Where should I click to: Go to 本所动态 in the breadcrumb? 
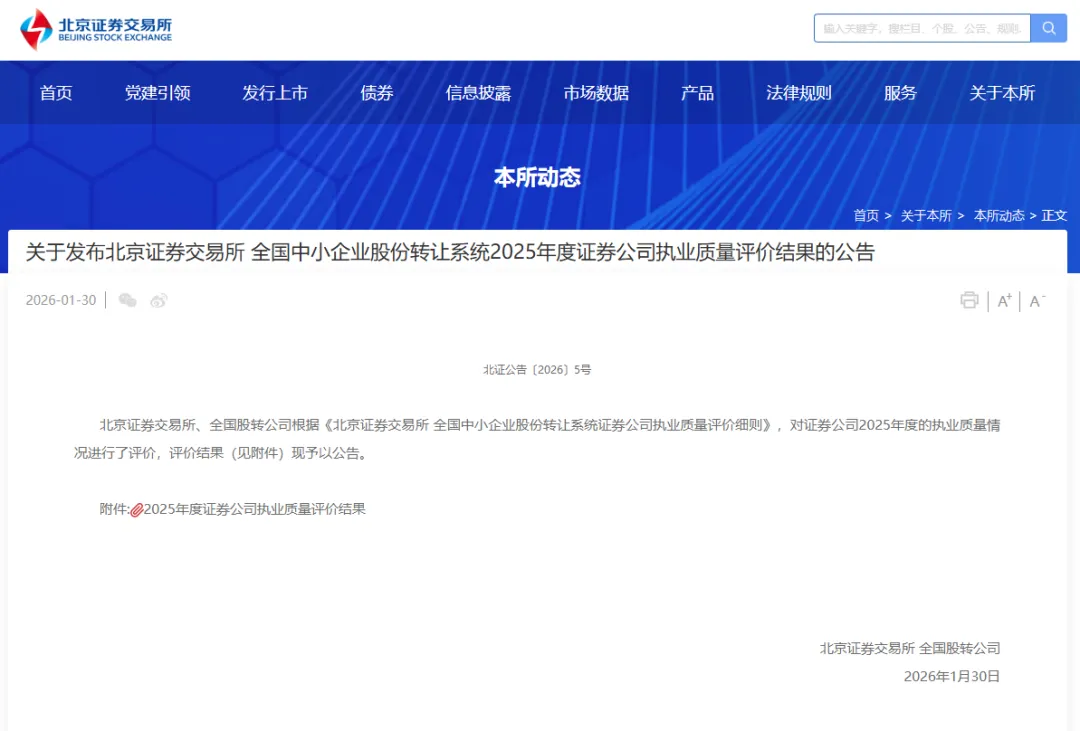coord(999,216)
